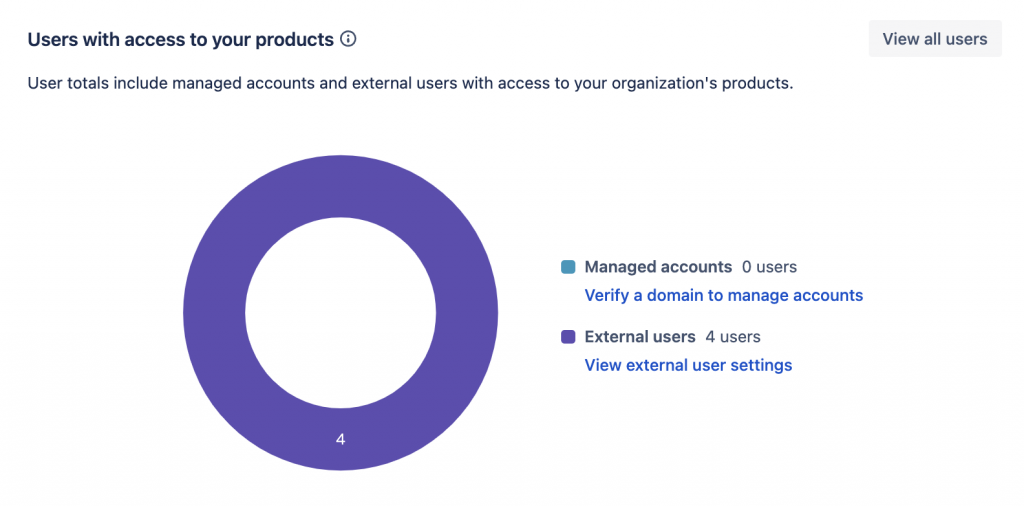Click the white center of the donut chart

point(340,314)
